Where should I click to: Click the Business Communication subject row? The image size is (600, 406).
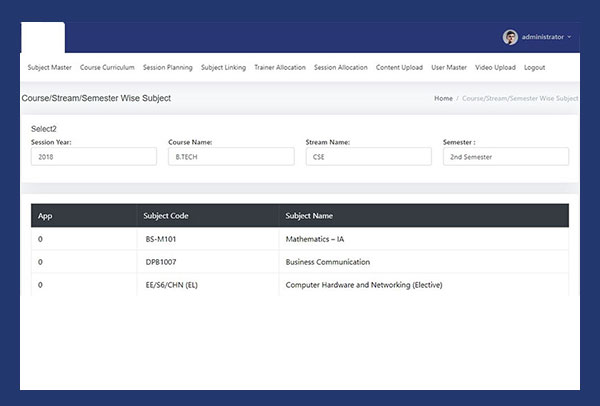click(300, 262)
